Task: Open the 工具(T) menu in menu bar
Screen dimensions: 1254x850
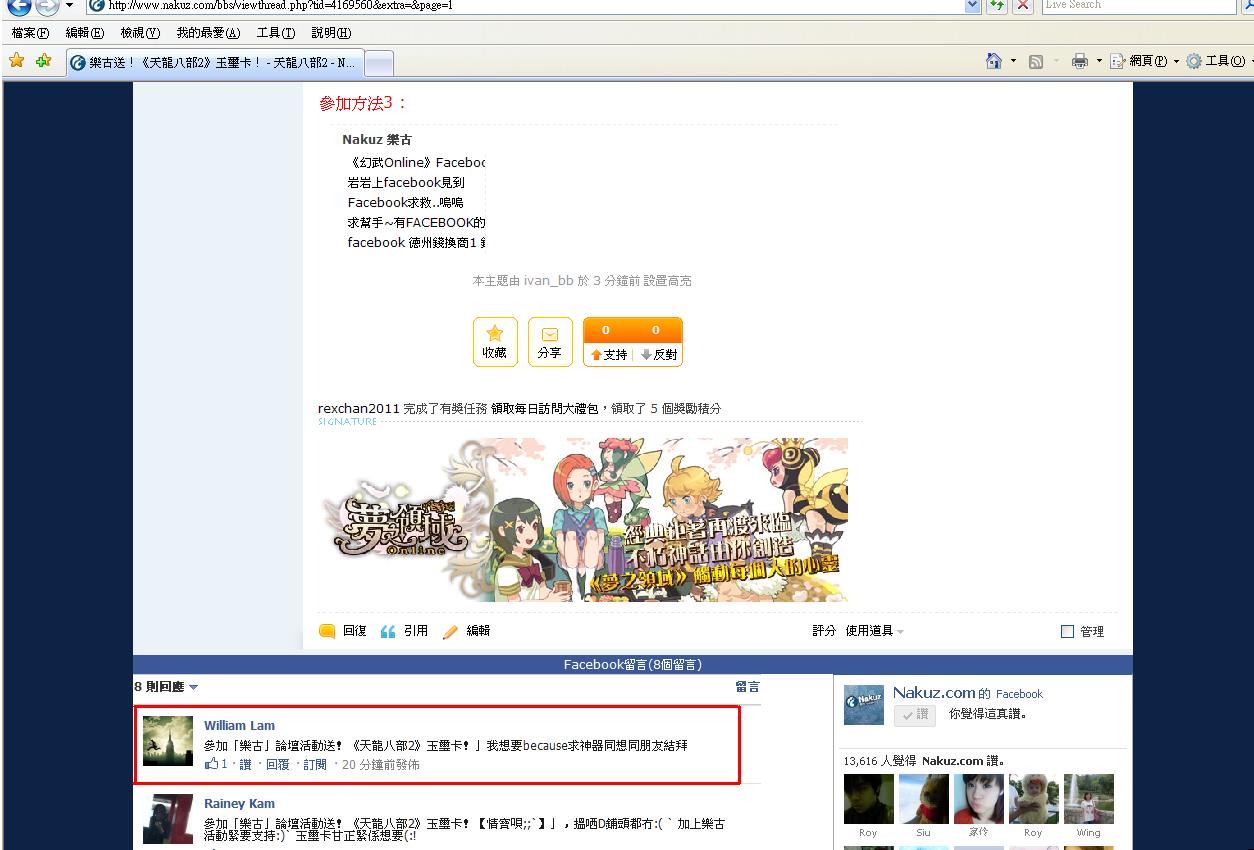Action: point(276,33)
